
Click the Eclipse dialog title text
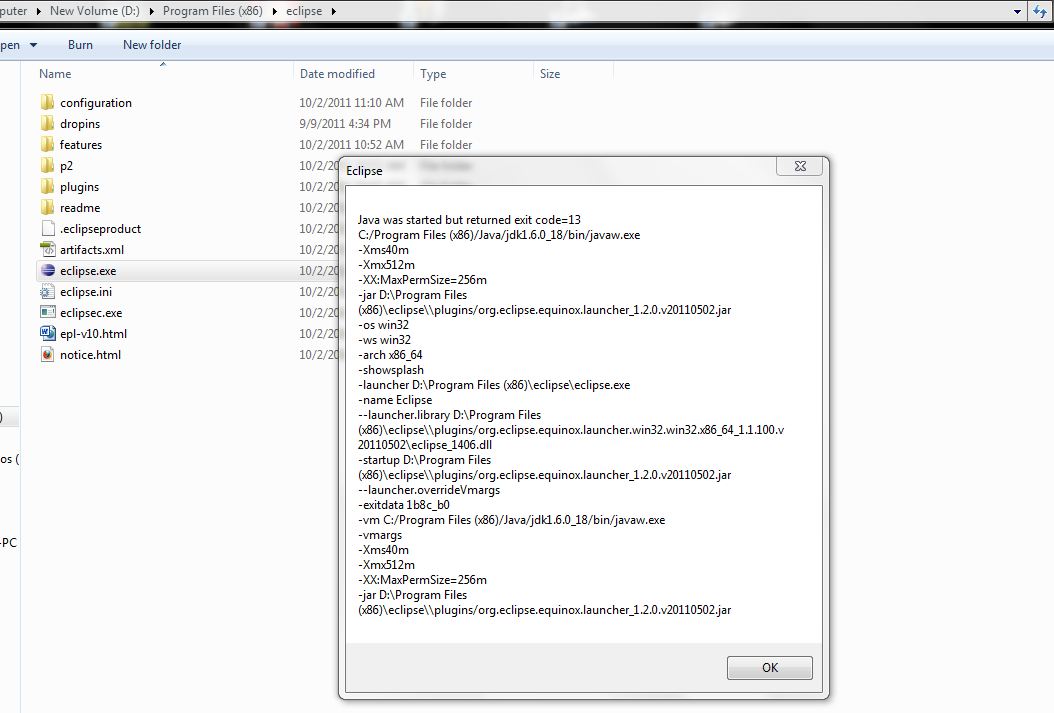(x=364, y=171)
